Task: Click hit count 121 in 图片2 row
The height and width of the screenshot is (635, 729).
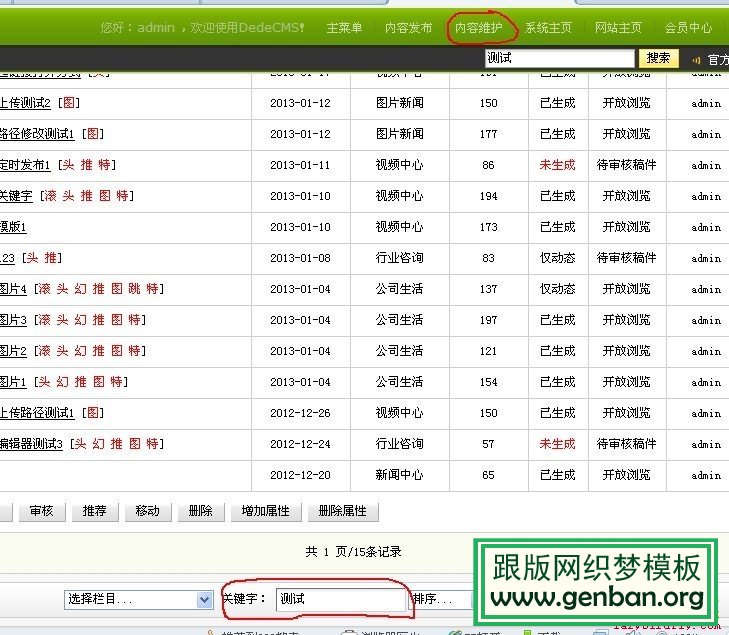Action: point(488,351)
